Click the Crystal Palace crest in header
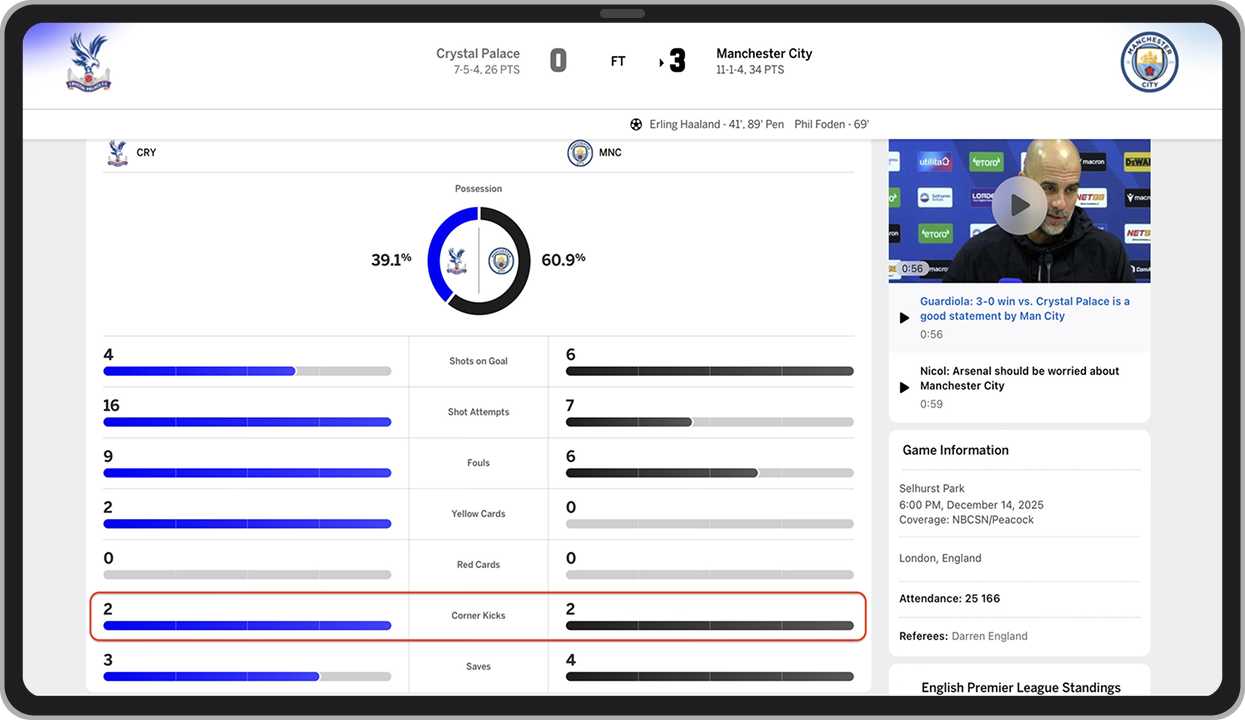The image size is (1245, 720). pos(88,63)
